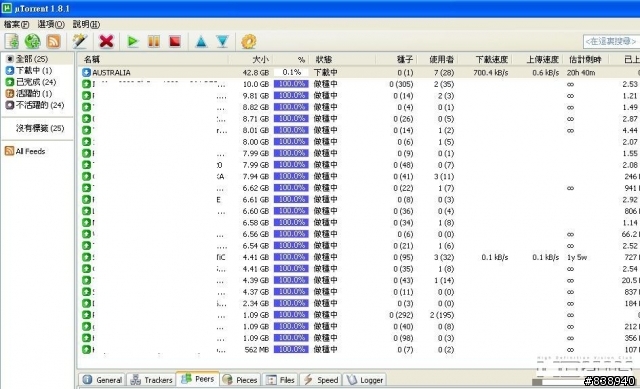Select 已完成 (24) category in the sidebar
The width and height of the screenshot is (640, 389).
click(x=36, y=82)
